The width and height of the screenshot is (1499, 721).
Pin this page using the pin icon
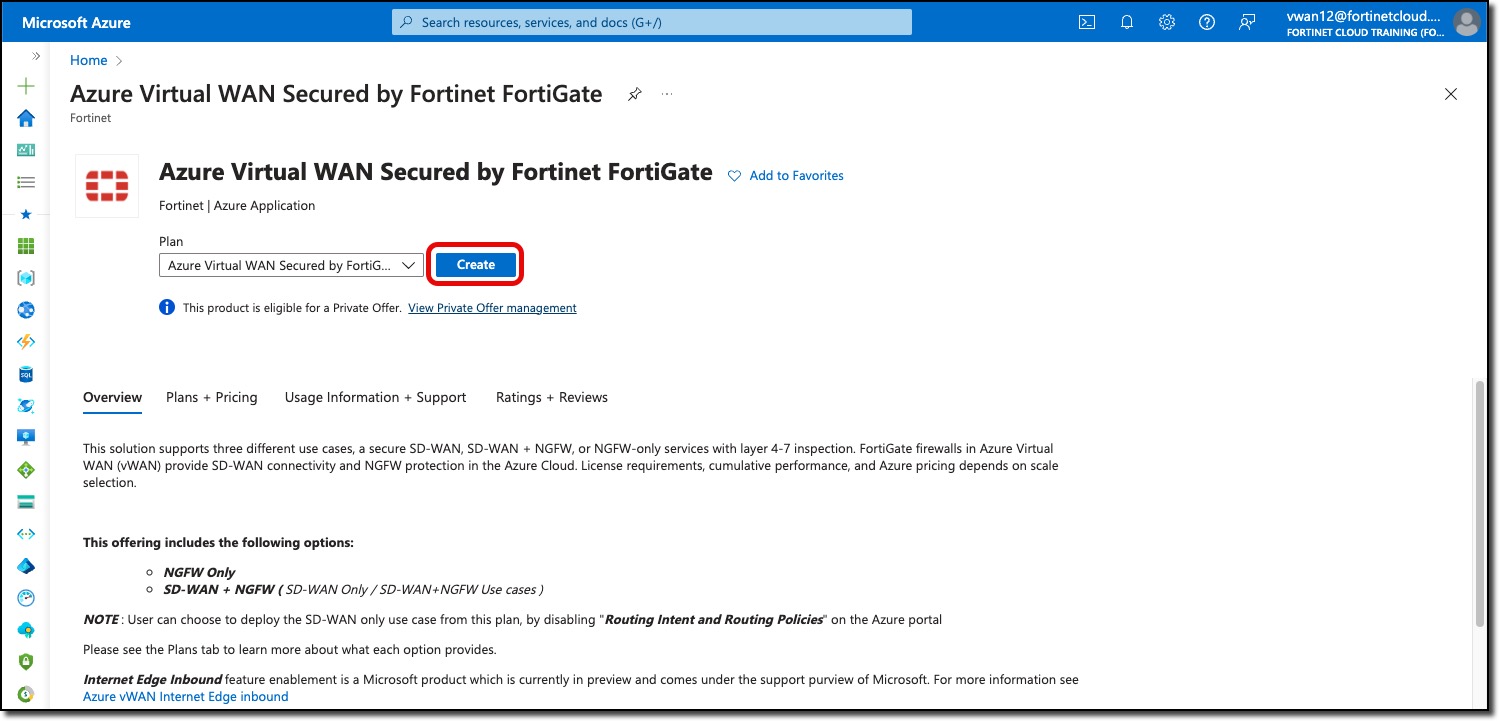tap(634, 94)
